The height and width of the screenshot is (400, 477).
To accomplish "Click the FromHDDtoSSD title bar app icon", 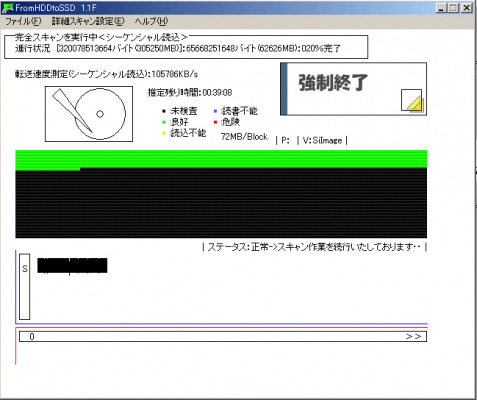I will click(x=7, y=7).
